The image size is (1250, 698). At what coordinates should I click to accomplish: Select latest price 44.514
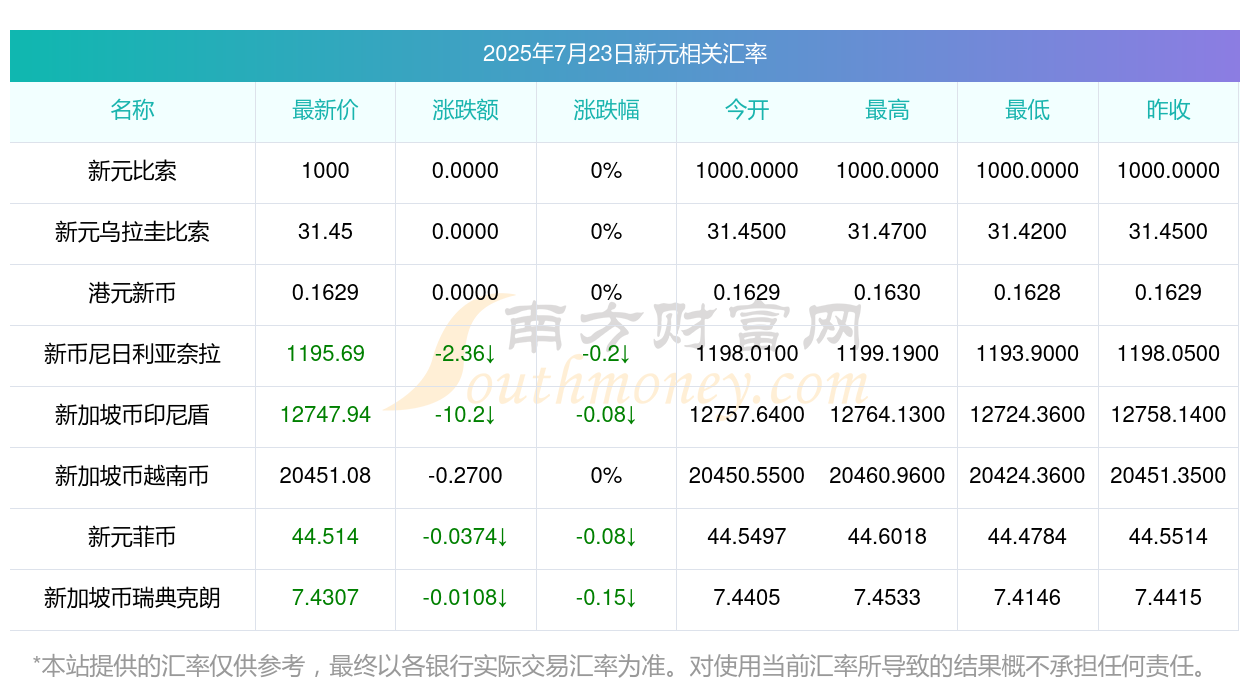click(x=325, y=537)
